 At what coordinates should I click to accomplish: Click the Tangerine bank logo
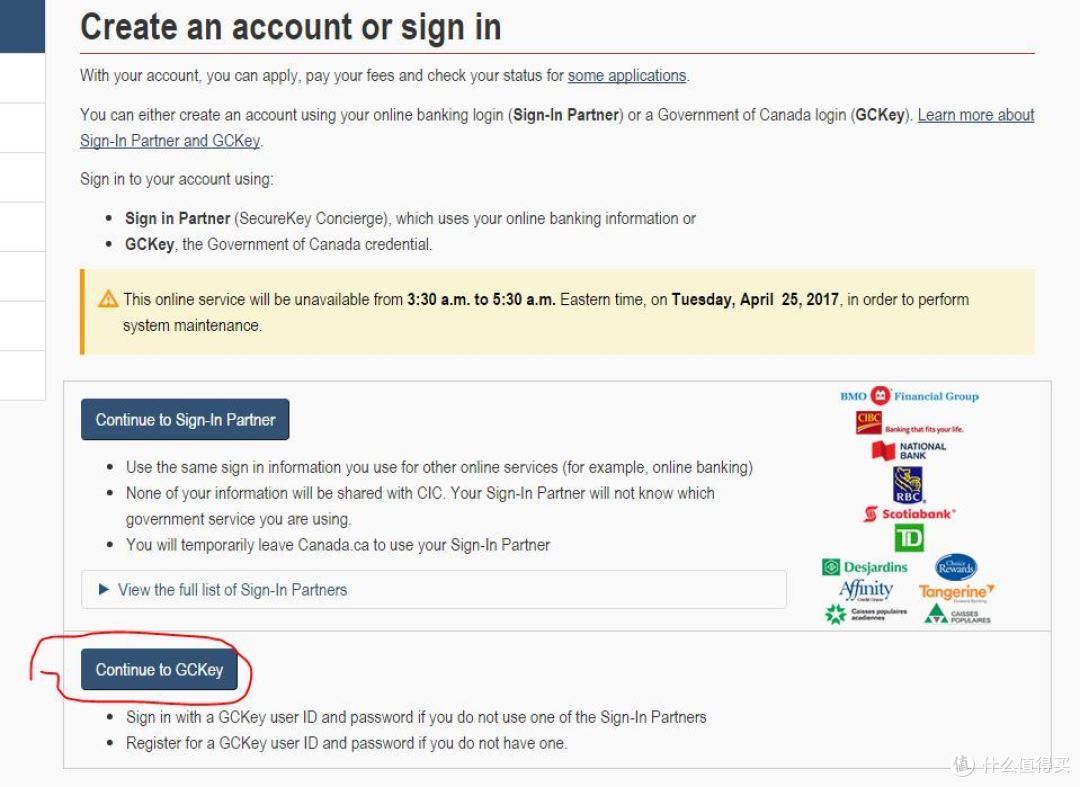957,592
